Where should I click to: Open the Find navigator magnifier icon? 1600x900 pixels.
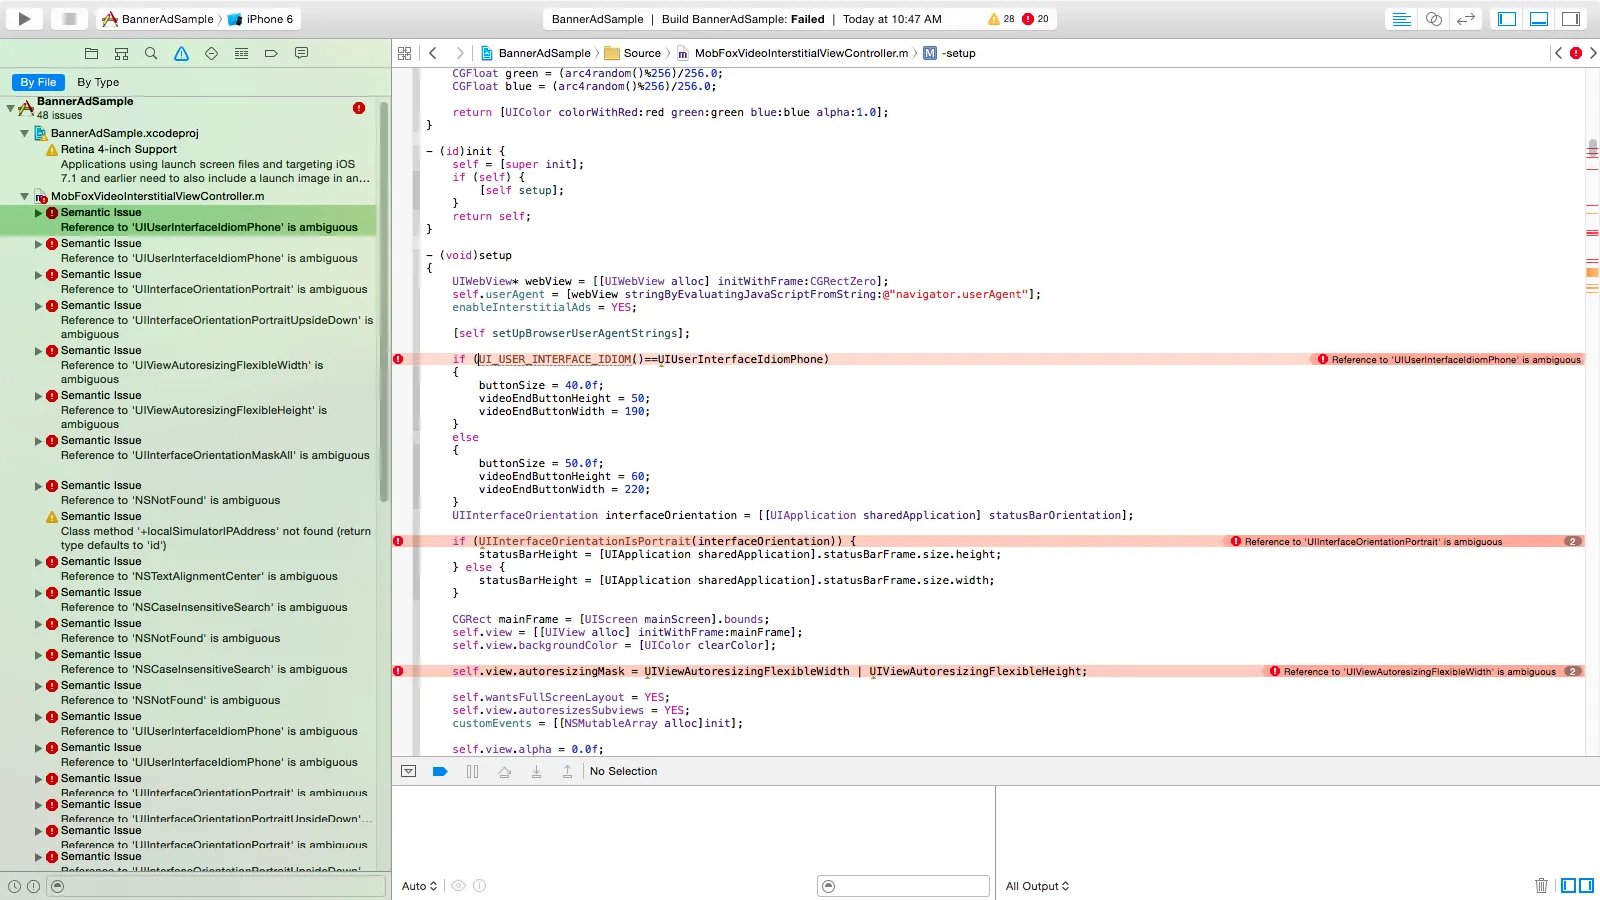(151, 54)
